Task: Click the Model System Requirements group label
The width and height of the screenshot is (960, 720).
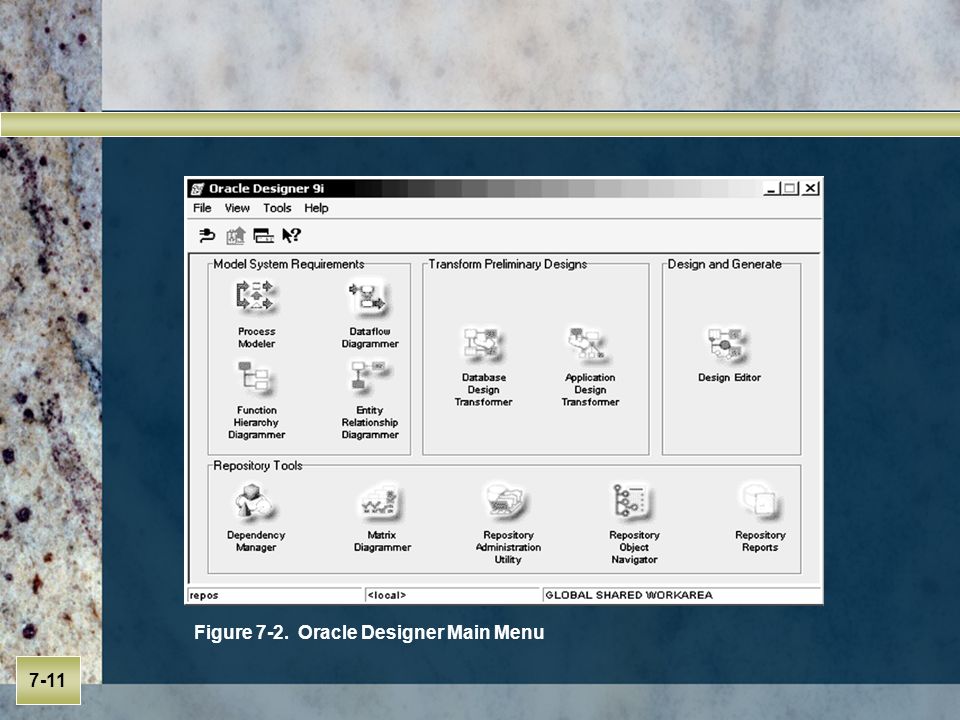Action: [x=288, y=264]
